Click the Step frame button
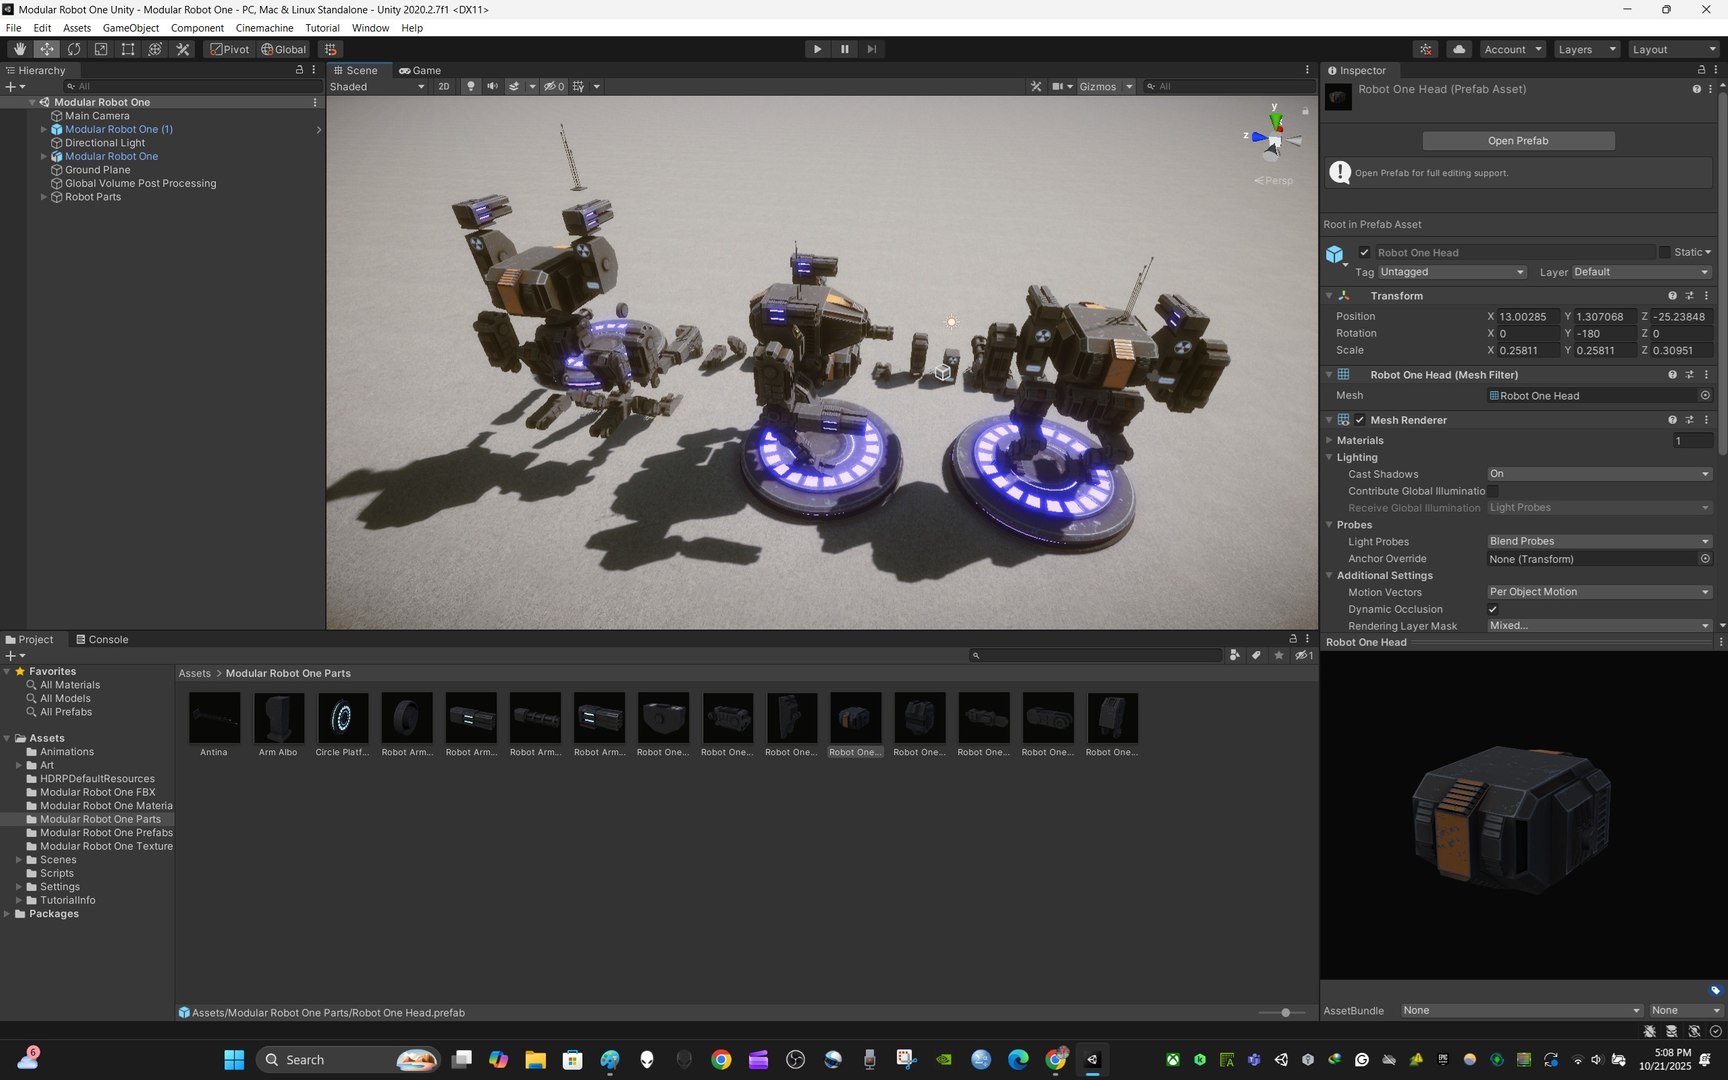Viewport: 1728px width, 1080px height. pos(872,49)
